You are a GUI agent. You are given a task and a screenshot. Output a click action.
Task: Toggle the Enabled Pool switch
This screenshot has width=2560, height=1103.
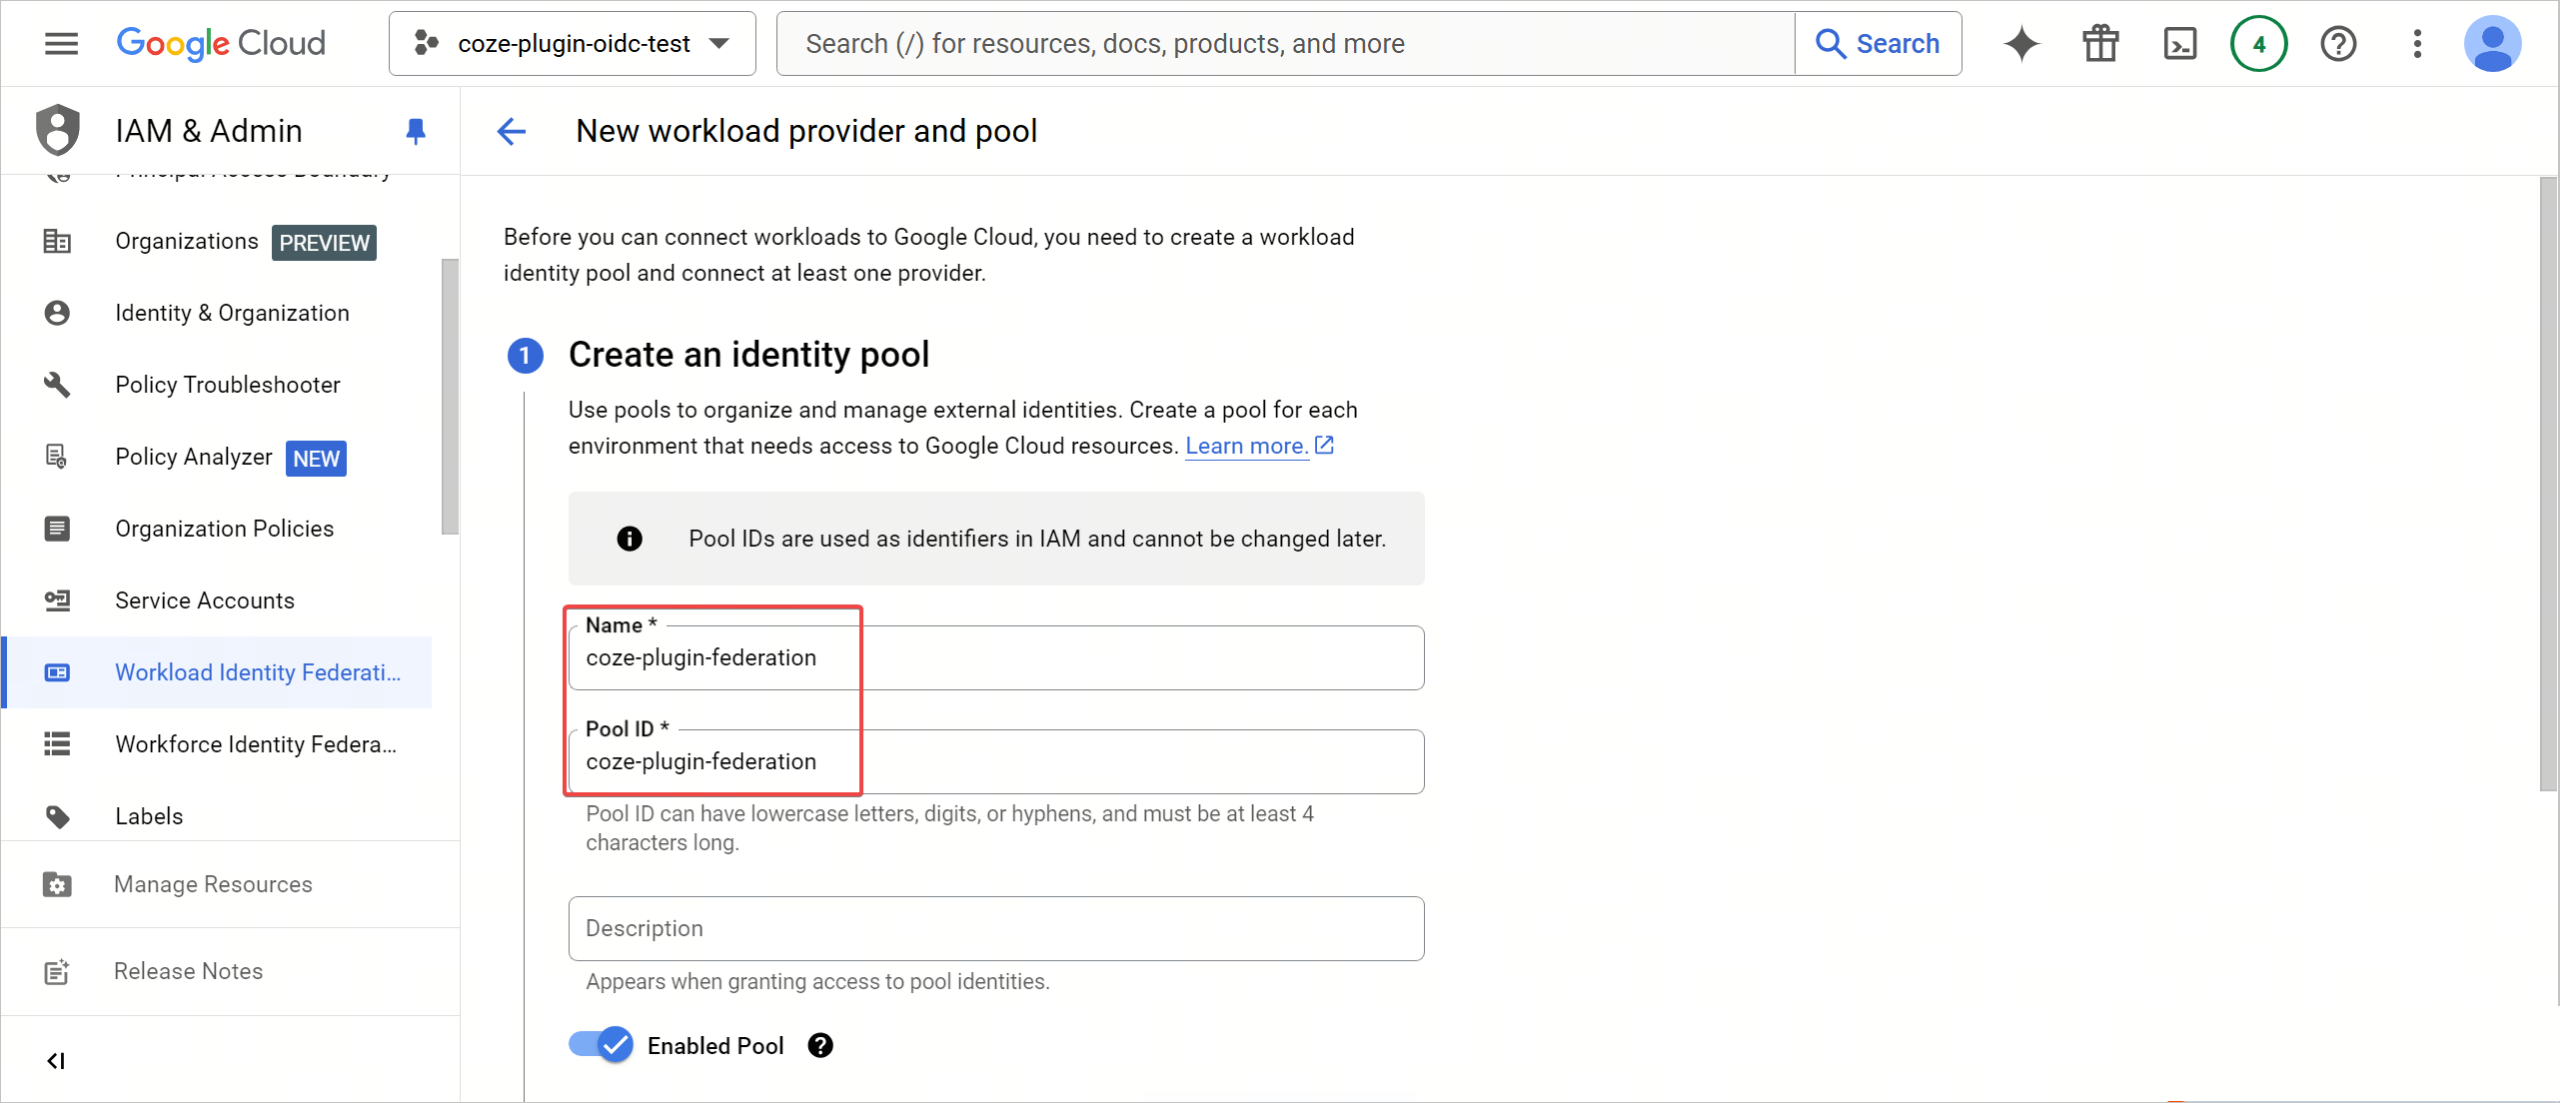tap(601, 1045)
